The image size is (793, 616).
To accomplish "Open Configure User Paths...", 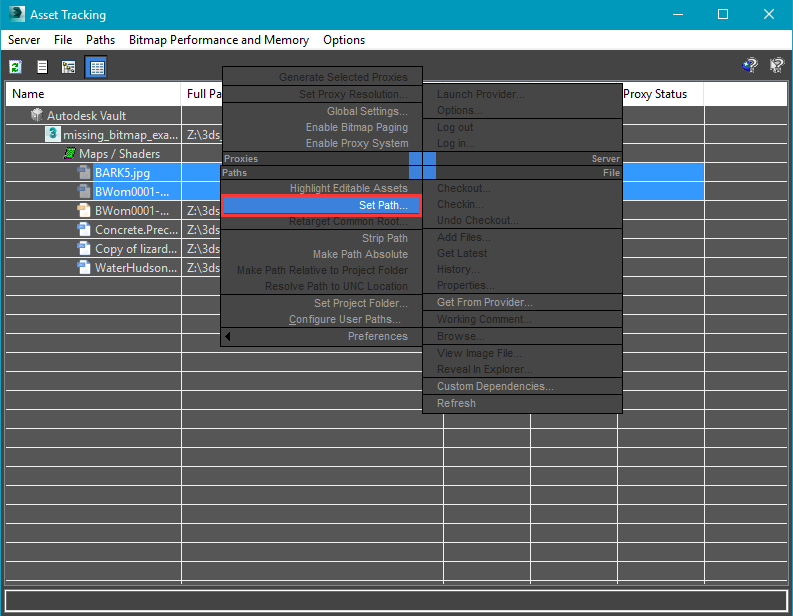I will (x=345, y=320).
